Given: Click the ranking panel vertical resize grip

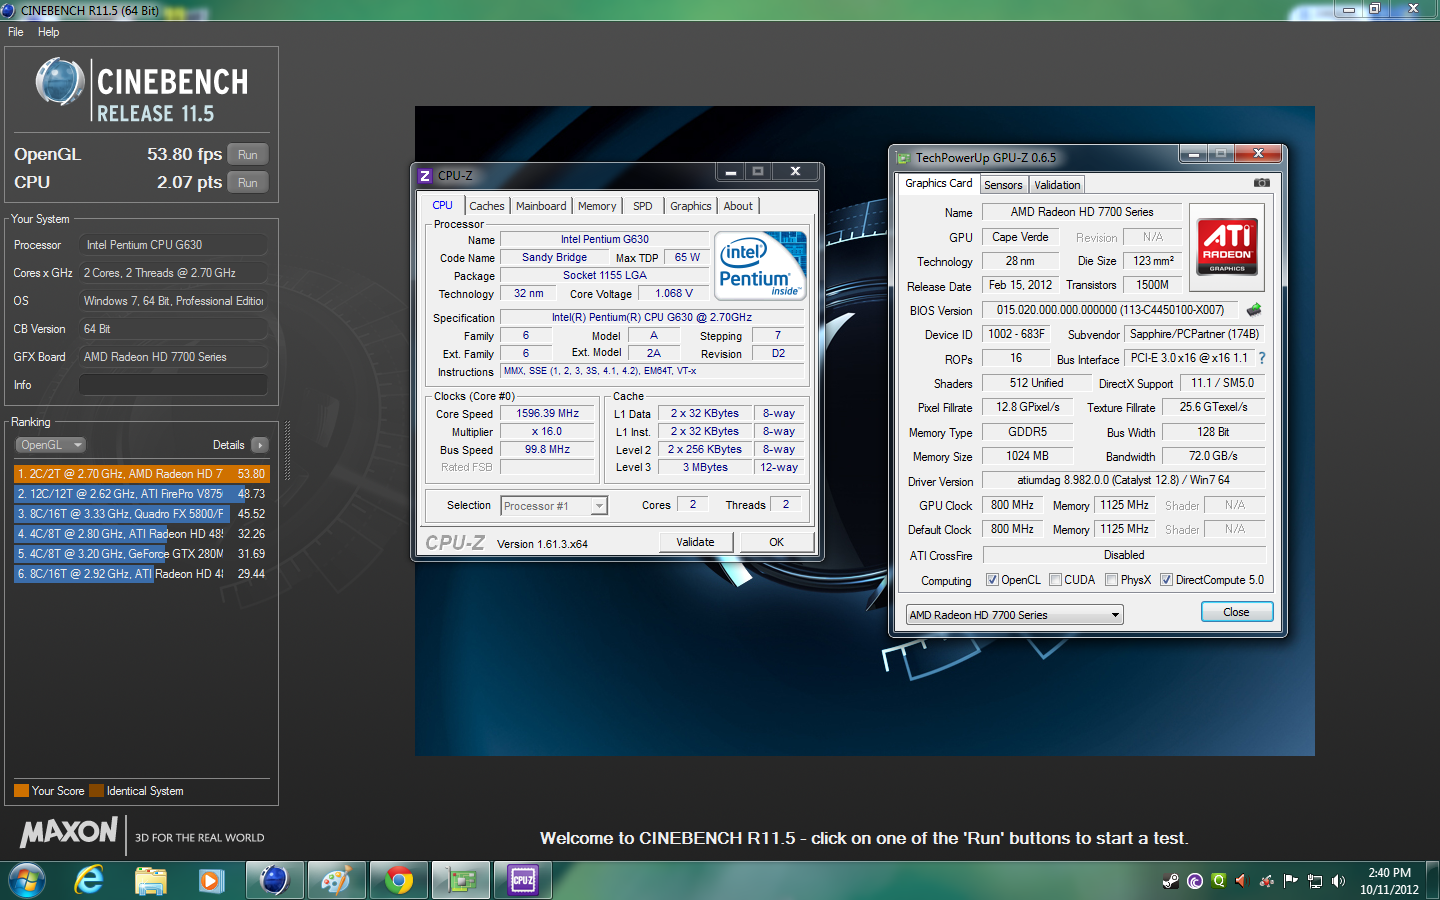Looking at the screenshot, I should coord(287,452).
